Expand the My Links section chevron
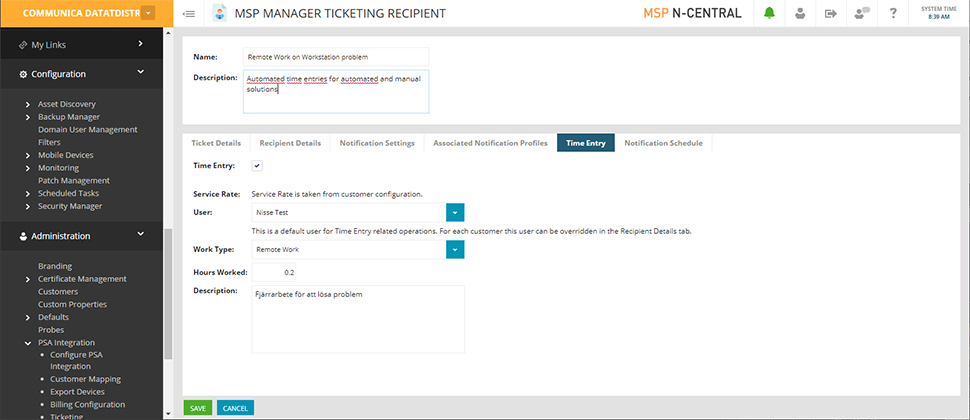Screen dimensions: 970x420 click(x=140, y=43)
